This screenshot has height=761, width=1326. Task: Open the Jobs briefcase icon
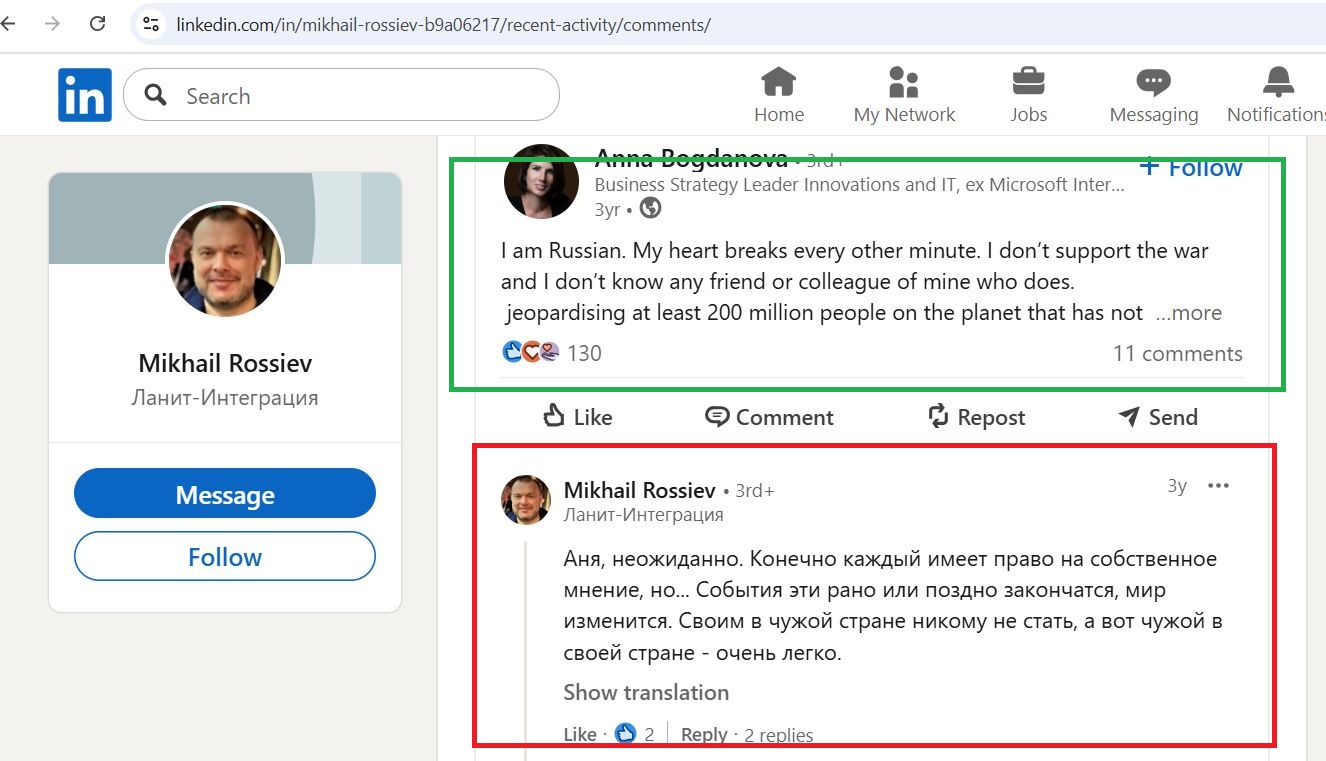pos(1028,81)
